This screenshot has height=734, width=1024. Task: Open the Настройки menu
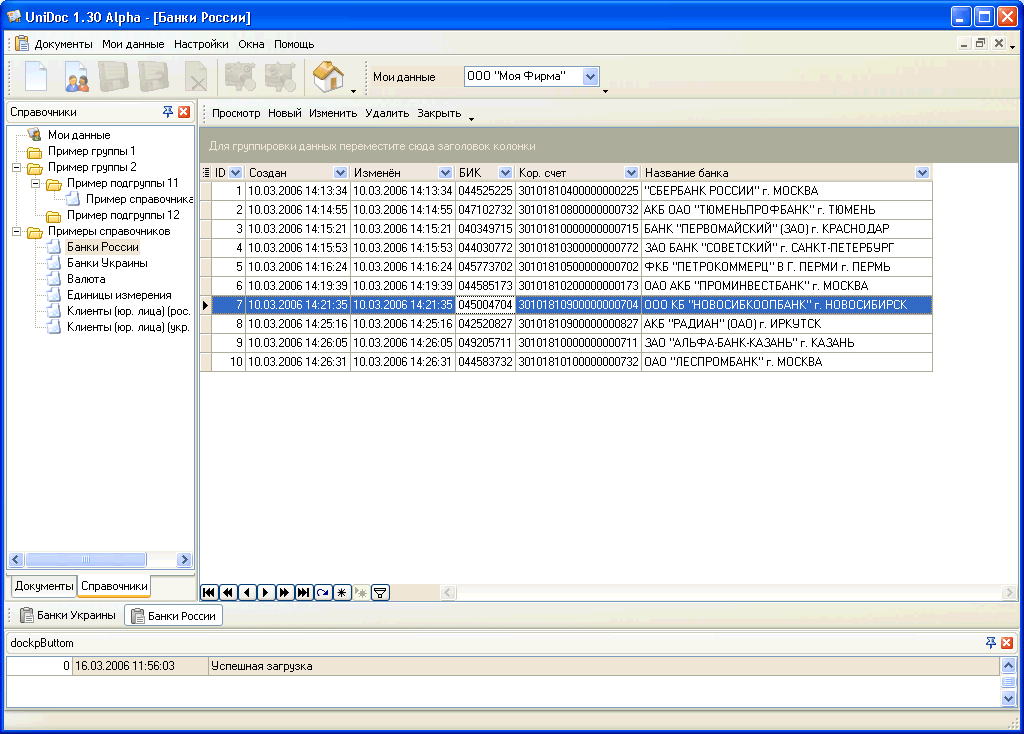[x=201, y=44]
